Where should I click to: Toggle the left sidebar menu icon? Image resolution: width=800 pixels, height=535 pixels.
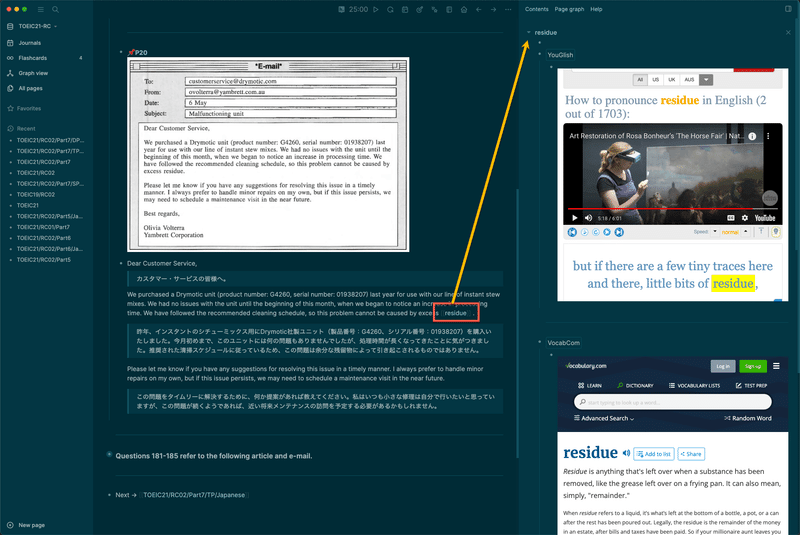click(41, 9)
